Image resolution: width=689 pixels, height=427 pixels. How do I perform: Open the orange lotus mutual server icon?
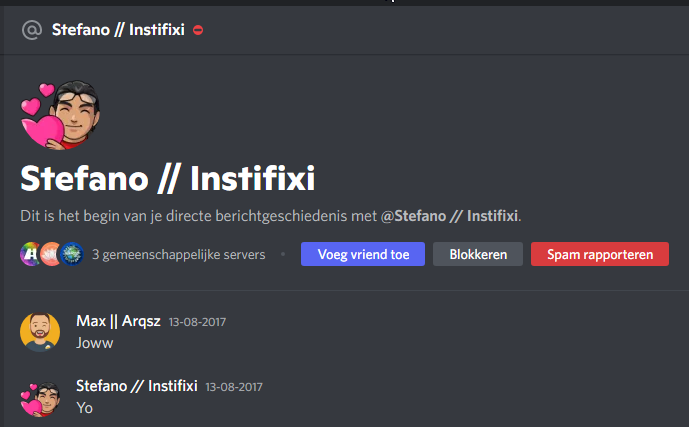pyautogui.click(x=50, y=254)
